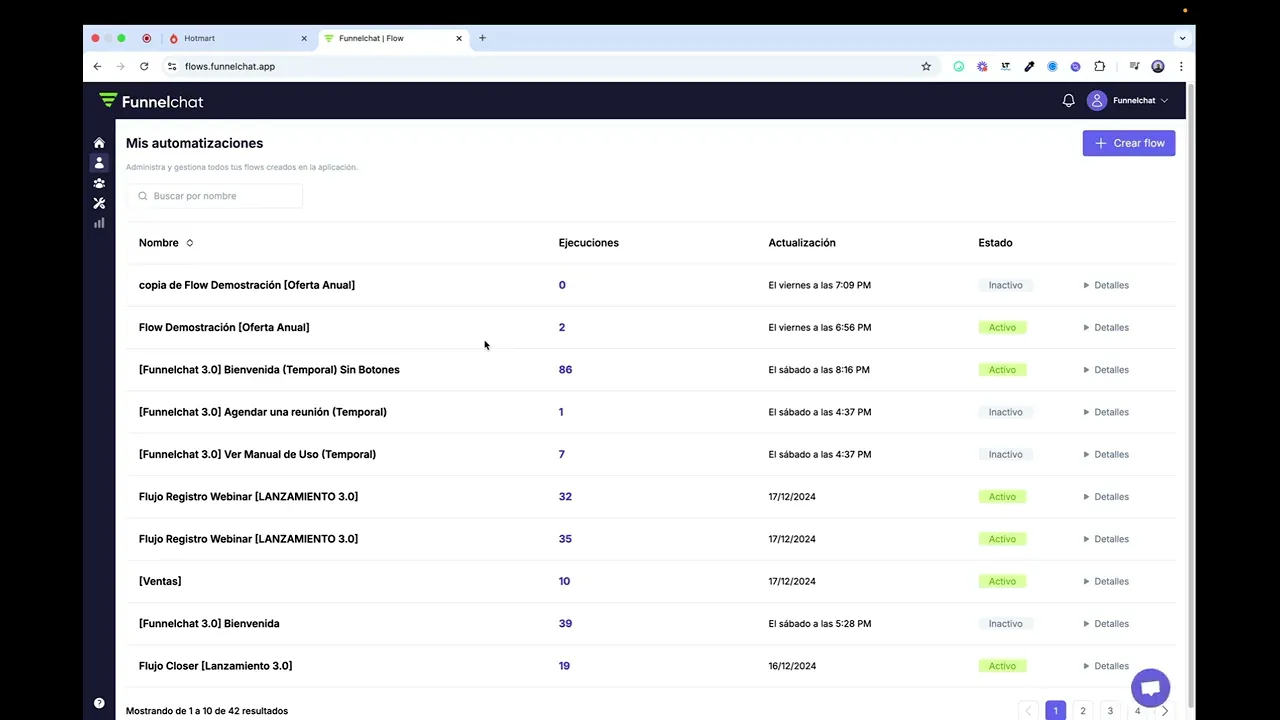Open the notifications bell
Image resolution: width=1280 pixels, height=720 pixels.
pyautogui.click(x=1068, y=100)
